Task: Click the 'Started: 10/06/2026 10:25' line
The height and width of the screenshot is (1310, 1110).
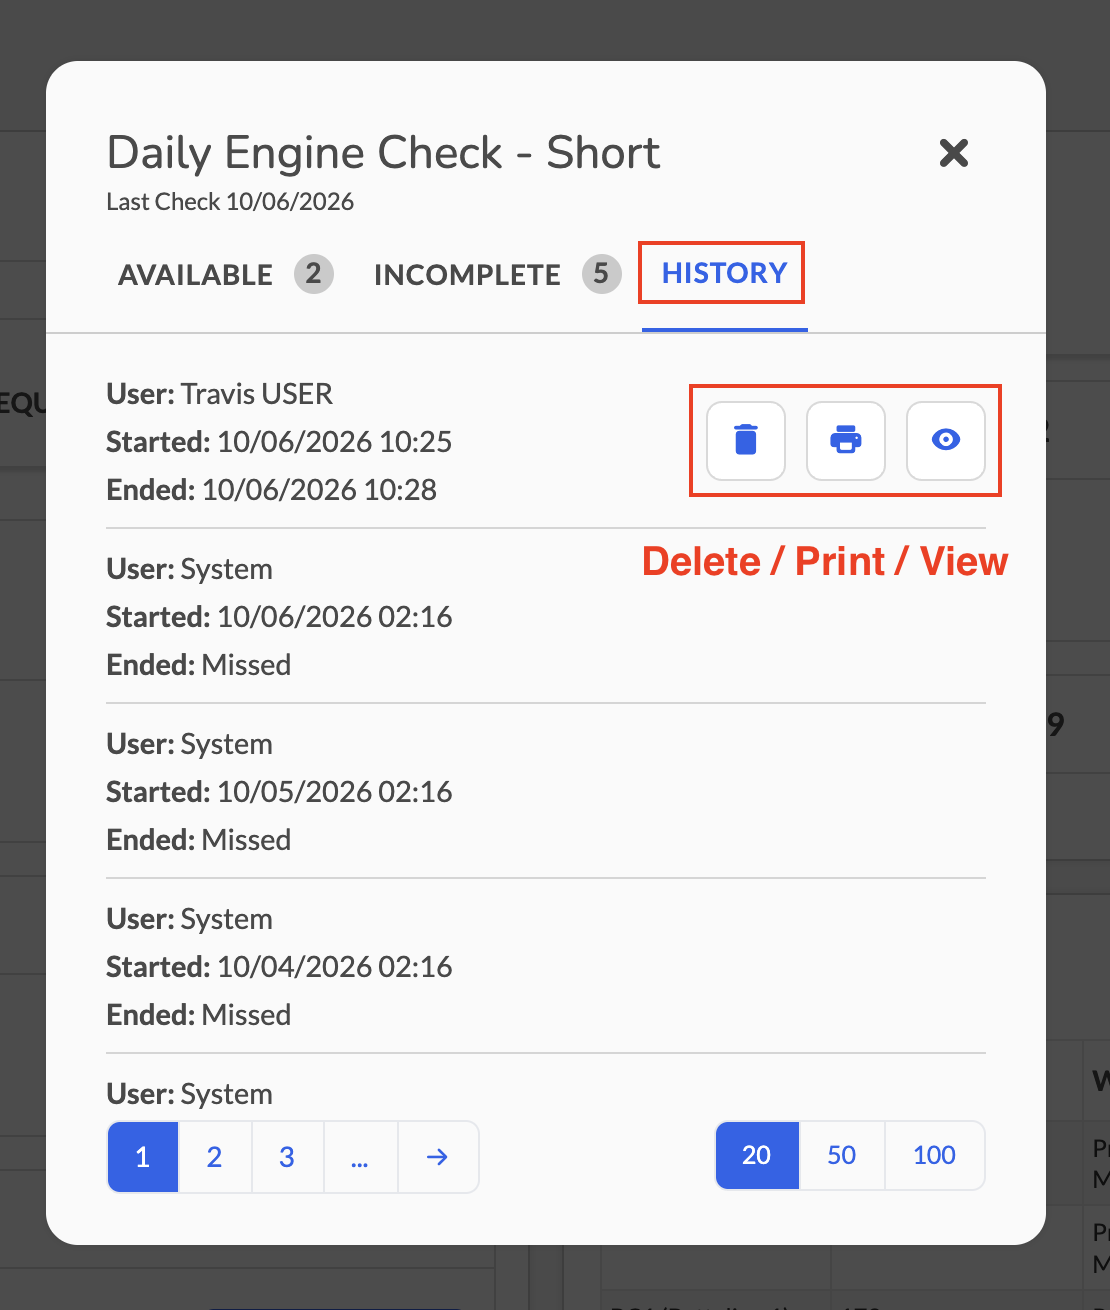Action: (279, 442)
